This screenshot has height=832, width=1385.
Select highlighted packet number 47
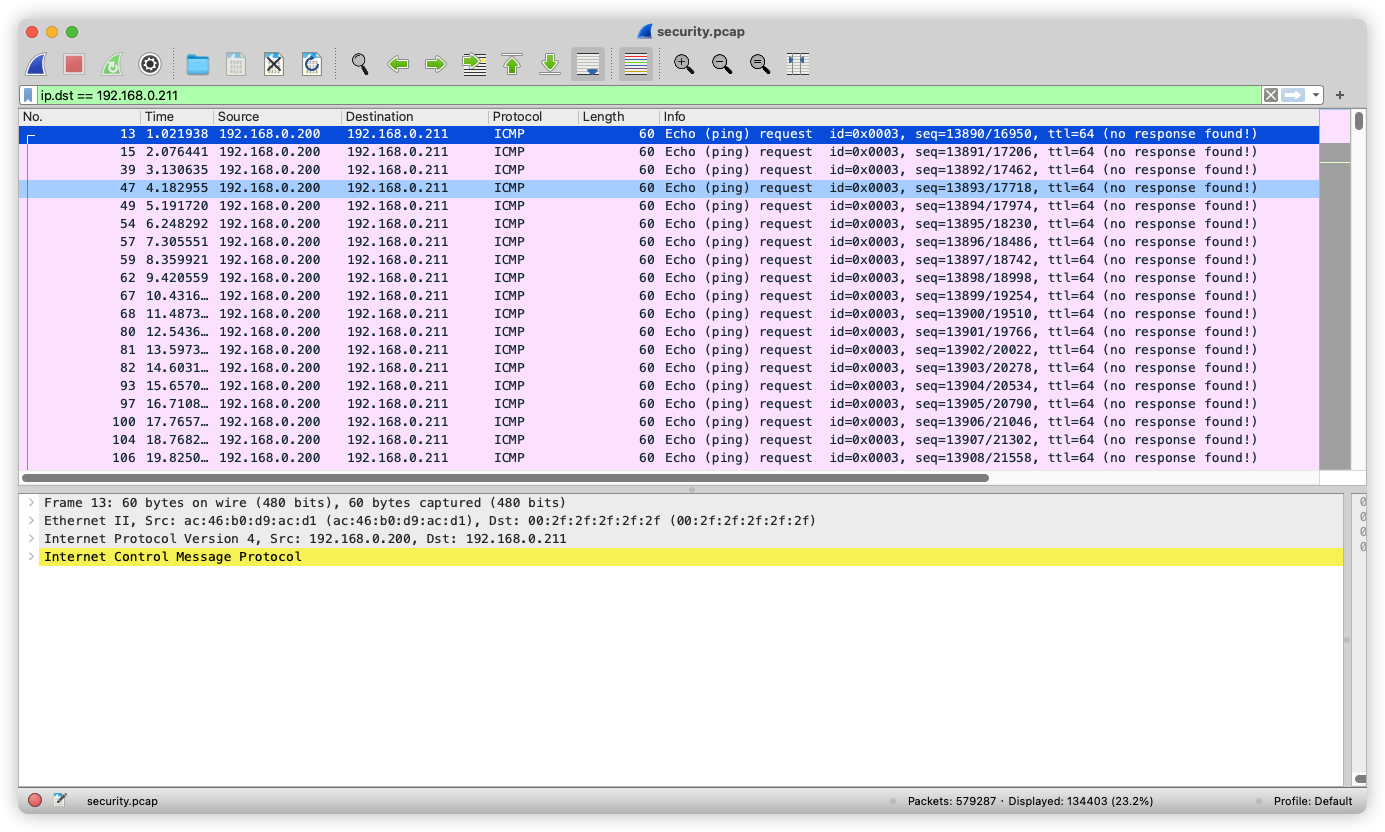(x=669, y=188)
